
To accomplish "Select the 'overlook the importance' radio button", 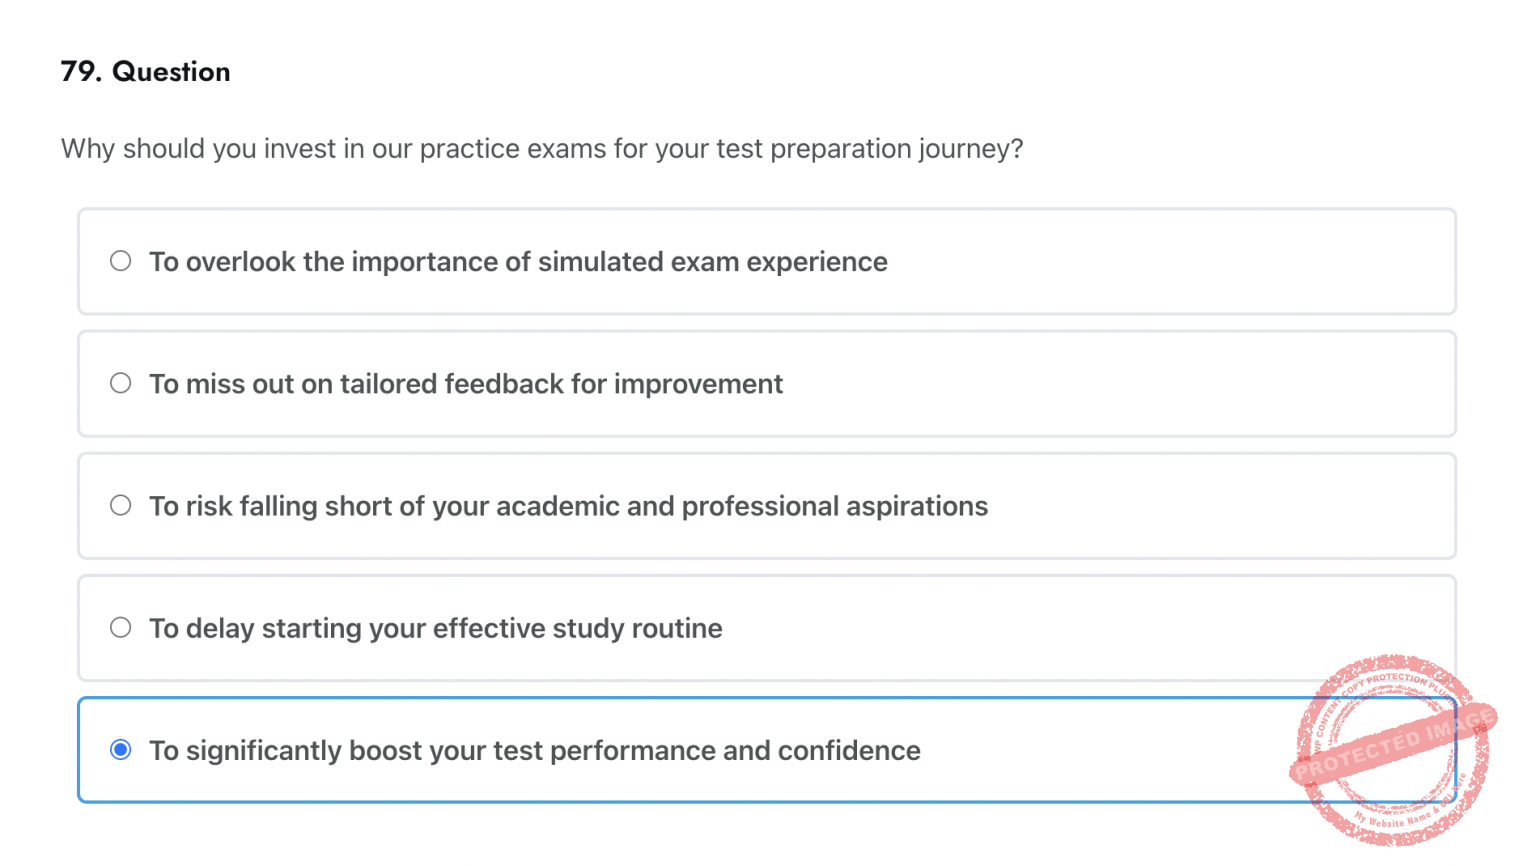I will 121,261.
